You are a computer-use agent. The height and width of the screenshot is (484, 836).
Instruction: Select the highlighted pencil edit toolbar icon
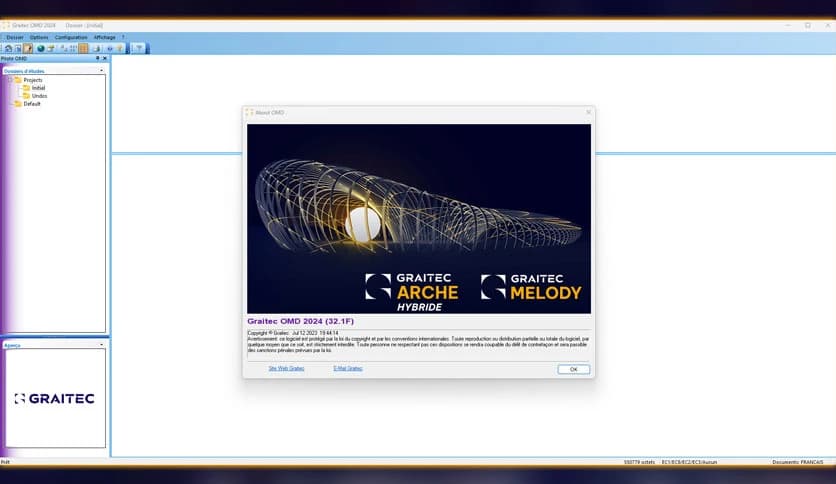28,49
